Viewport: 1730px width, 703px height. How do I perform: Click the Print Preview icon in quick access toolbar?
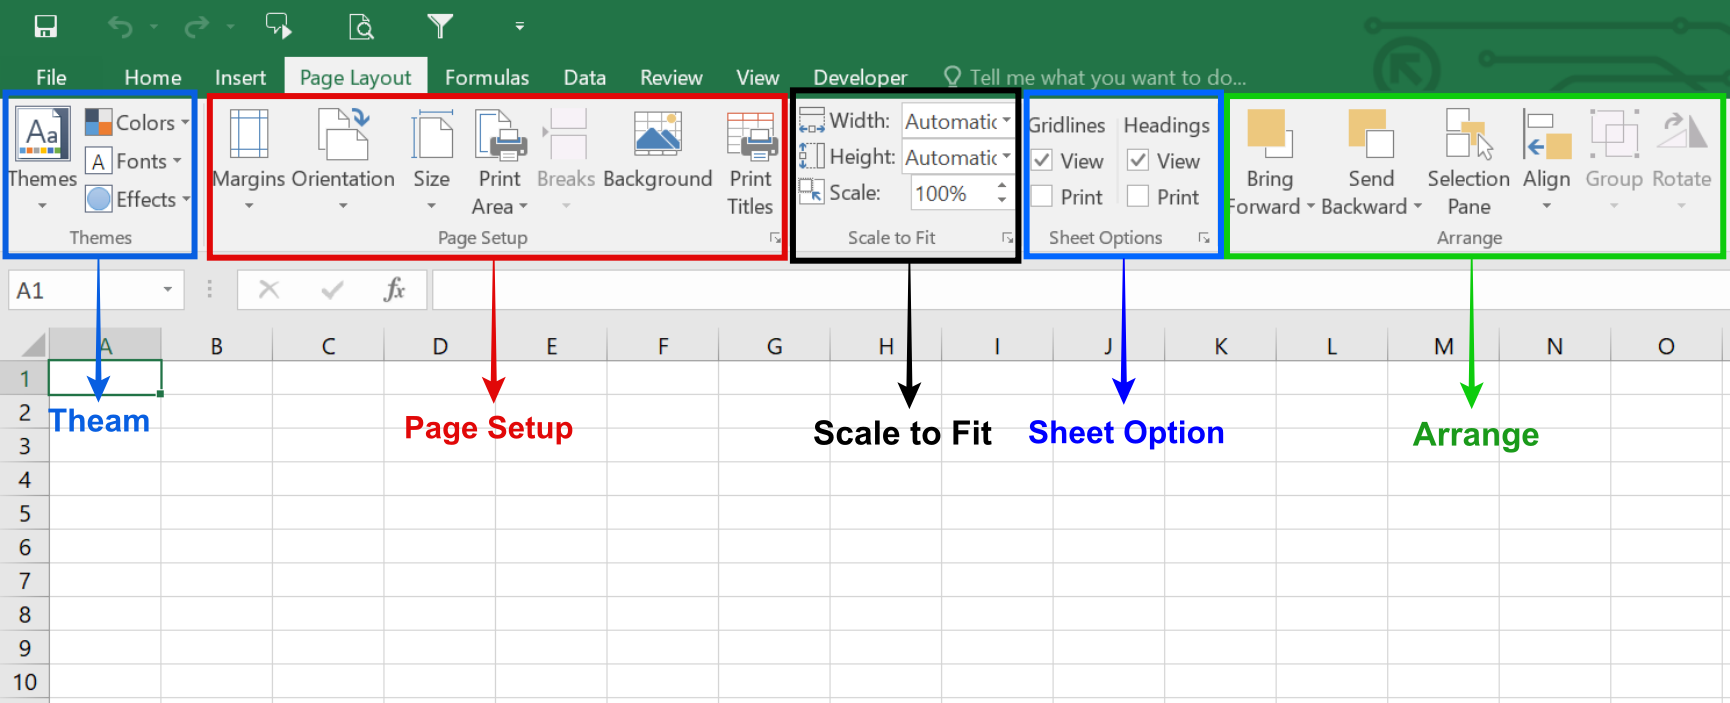361,27
